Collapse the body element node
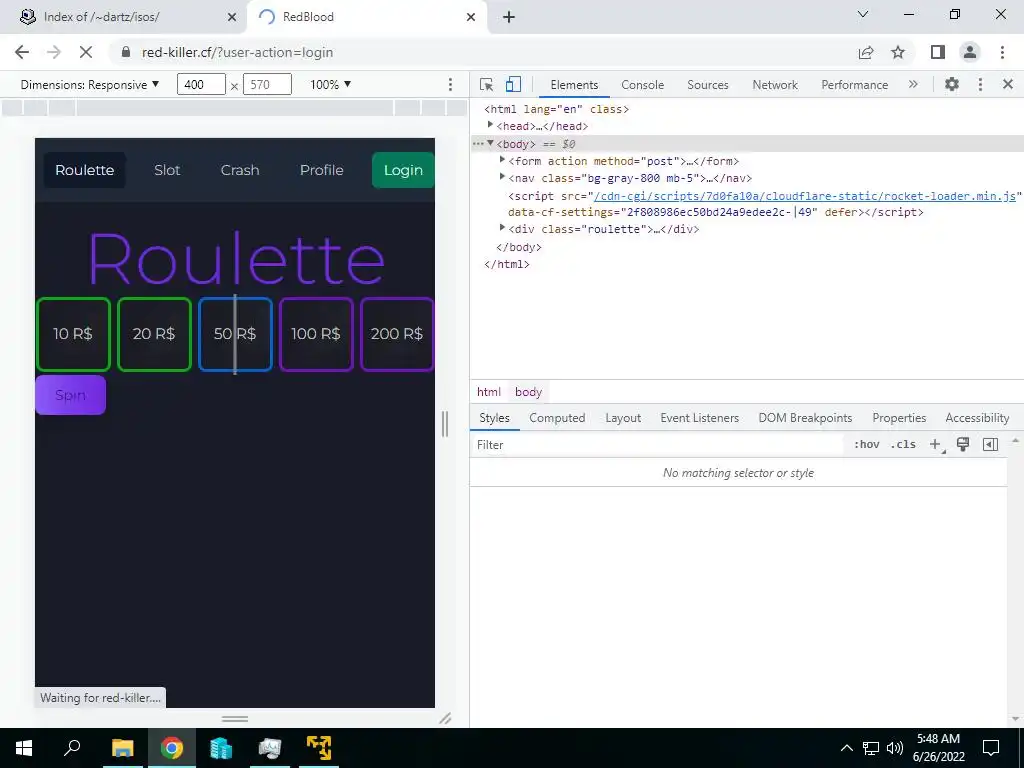This screenshot has width=1024, height=768. tap(490, 144)
